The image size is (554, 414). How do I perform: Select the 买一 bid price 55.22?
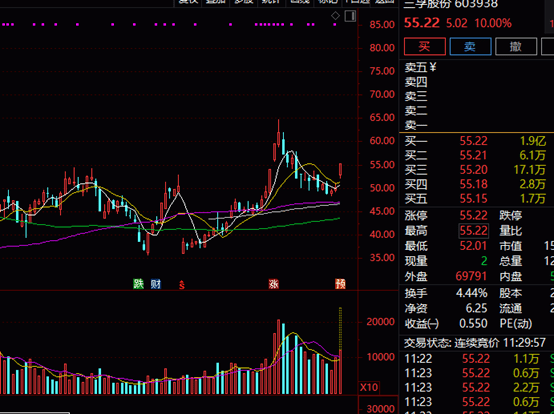473,141
